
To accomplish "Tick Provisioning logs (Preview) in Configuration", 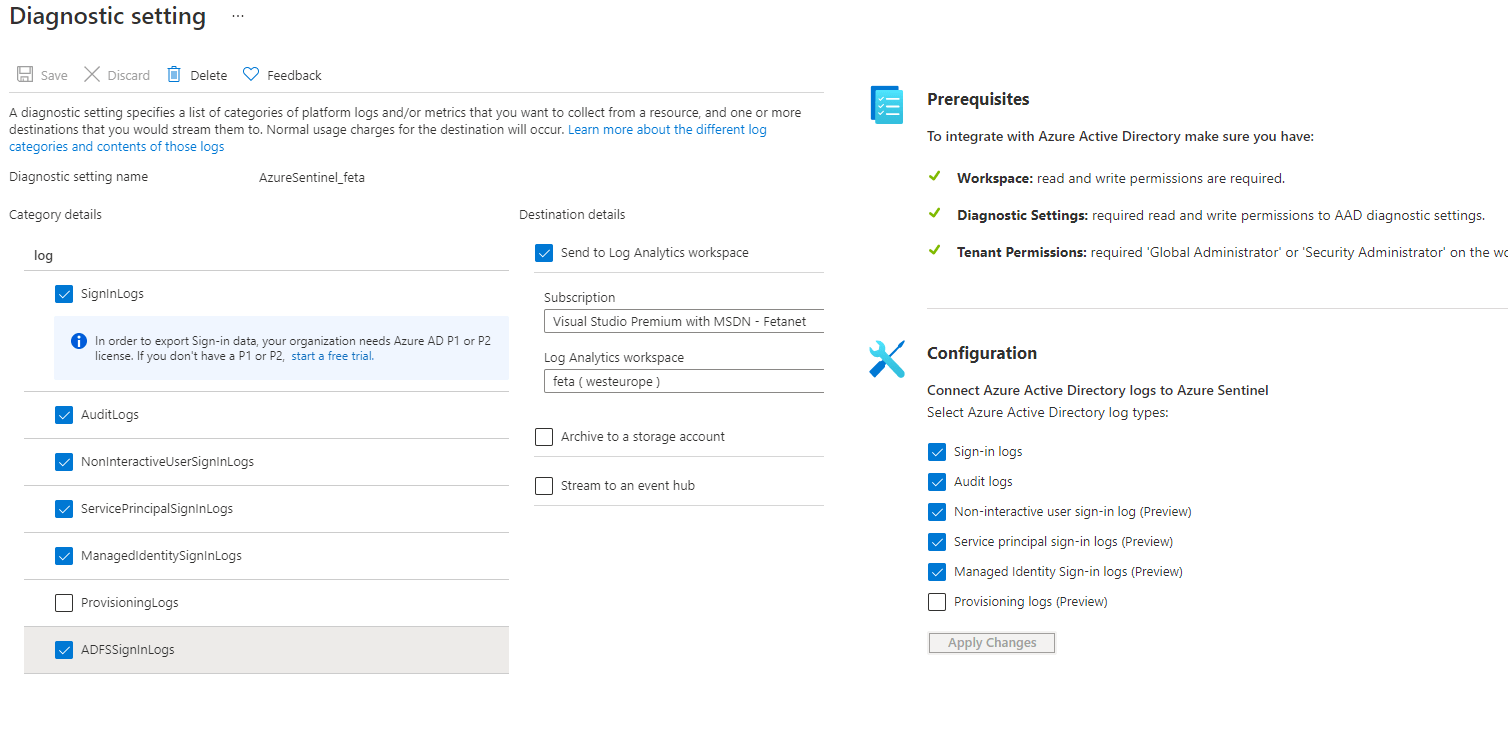I will coord(937,602).
